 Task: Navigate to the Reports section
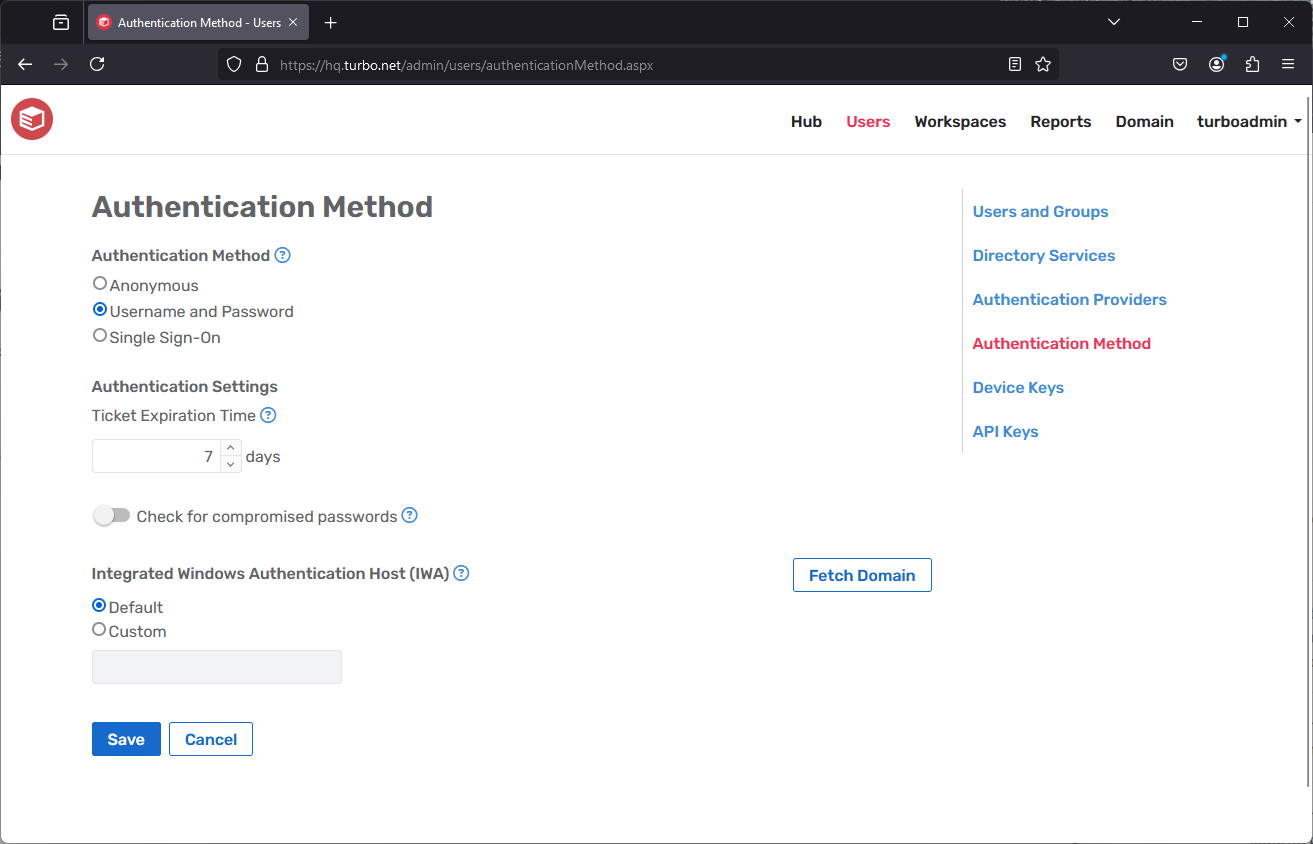1060,121
